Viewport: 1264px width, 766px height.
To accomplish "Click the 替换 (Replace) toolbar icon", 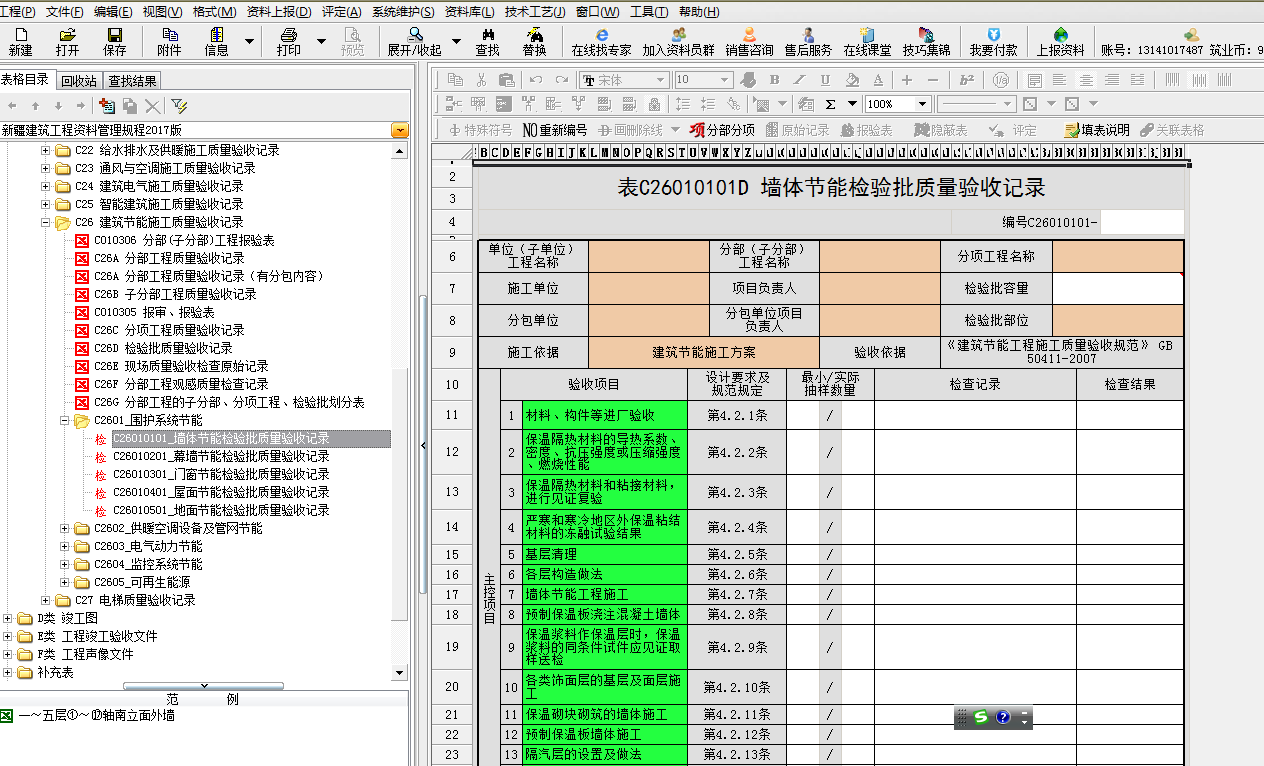I will [534, 41].
